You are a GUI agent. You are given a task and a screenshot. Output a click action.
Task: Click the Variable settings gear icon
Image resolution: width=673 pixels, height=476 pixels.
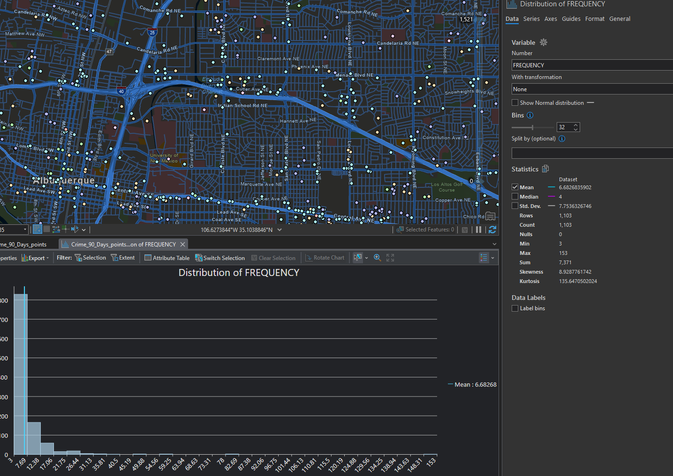[544, 43]
